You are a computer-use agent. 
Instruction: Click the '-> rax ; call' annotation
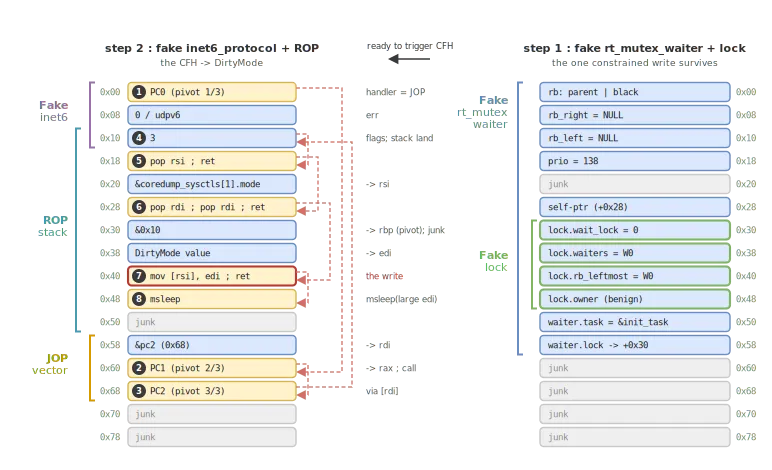(391, 368)
